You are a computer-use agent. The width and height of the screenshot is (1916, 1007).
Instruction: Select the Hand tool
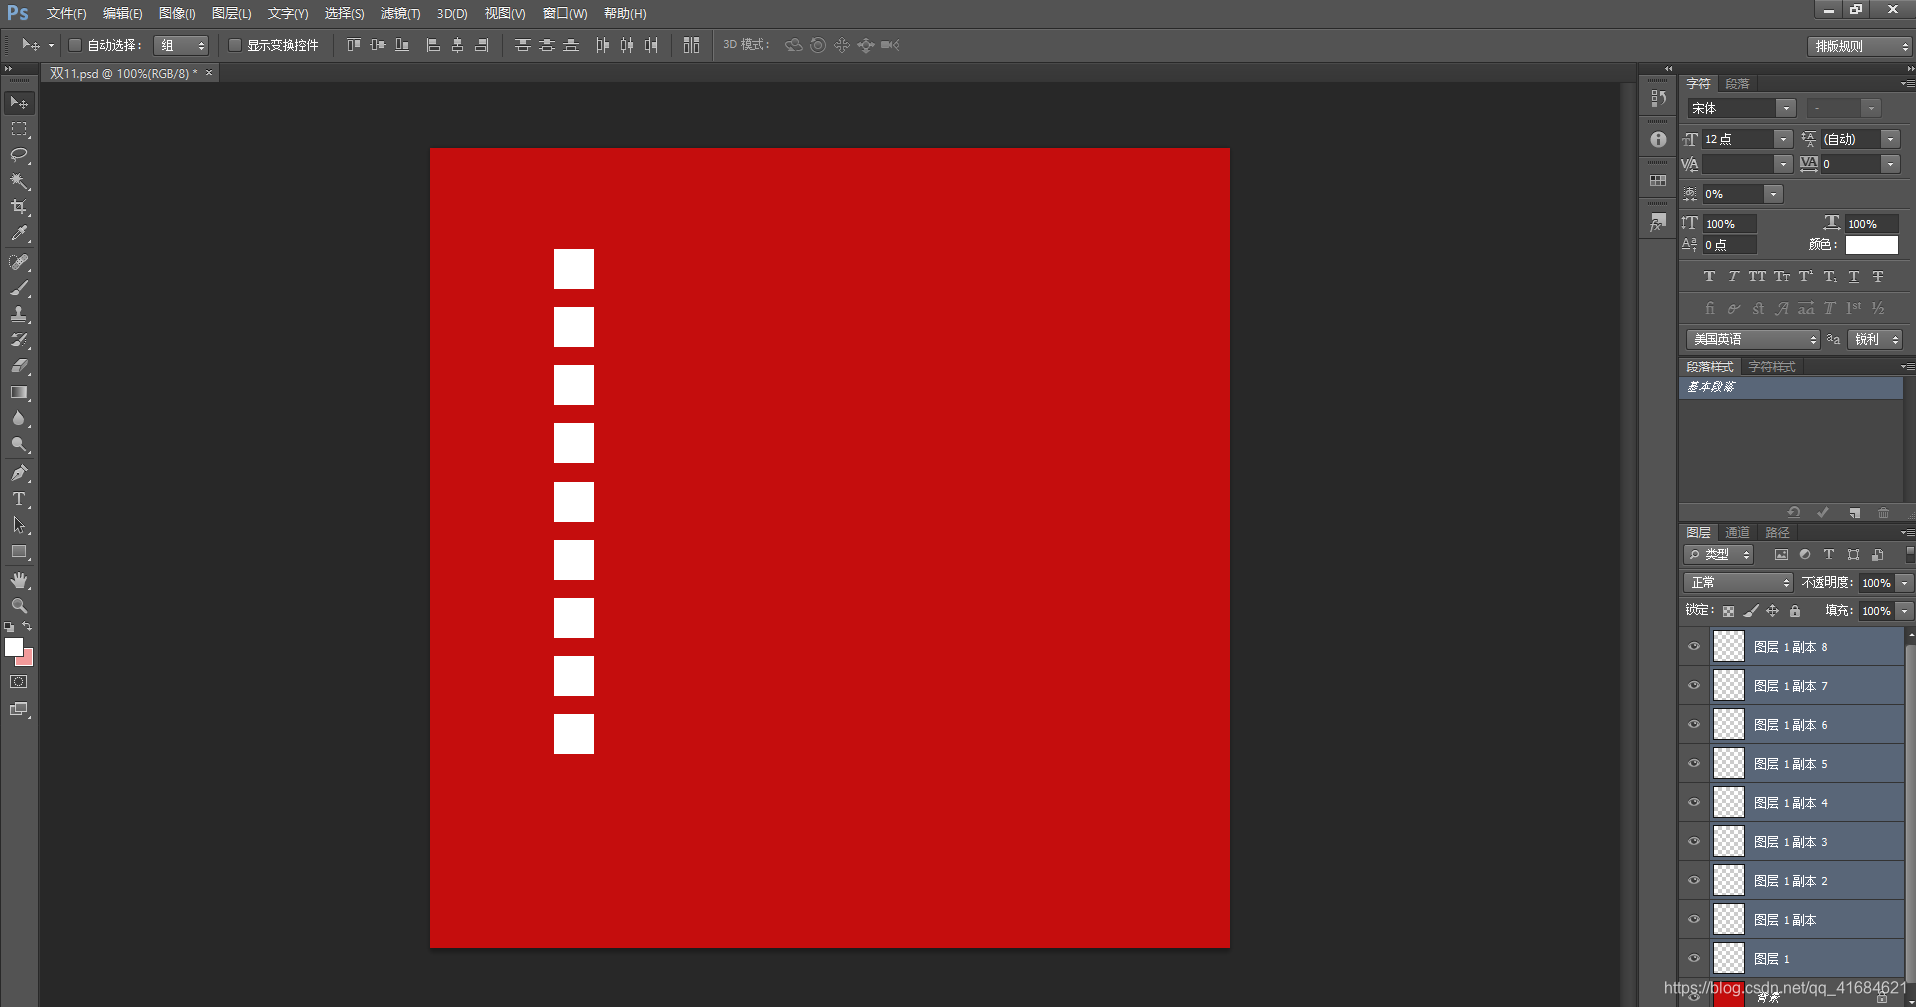click(19, 580)
